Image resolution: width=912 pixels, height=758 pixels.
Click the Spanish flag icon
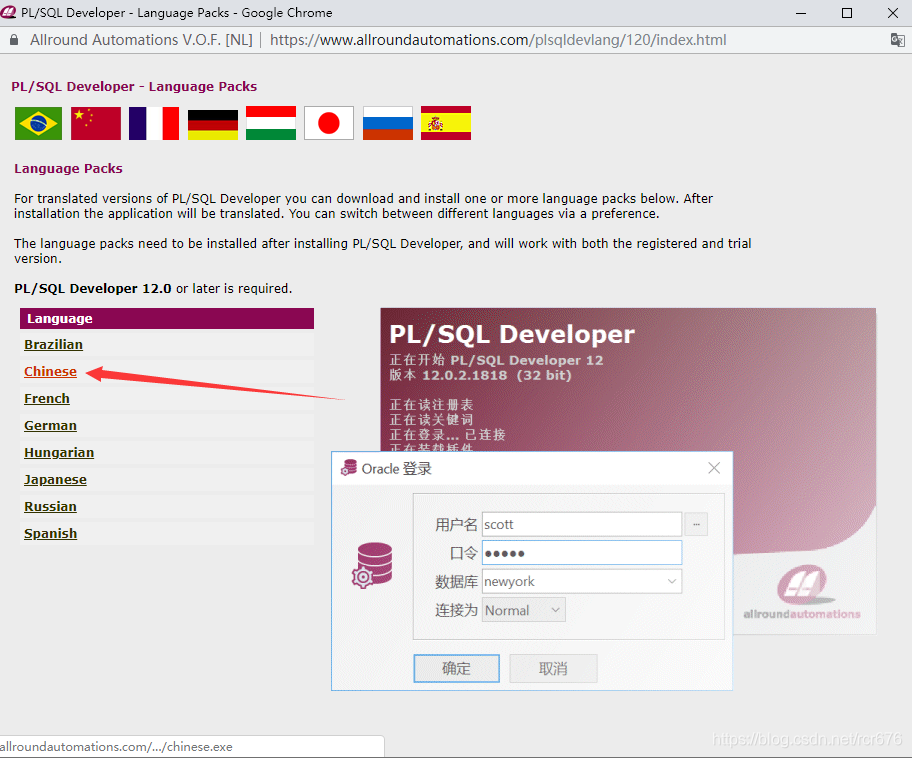pyautogui.click(x=446, y=123)
